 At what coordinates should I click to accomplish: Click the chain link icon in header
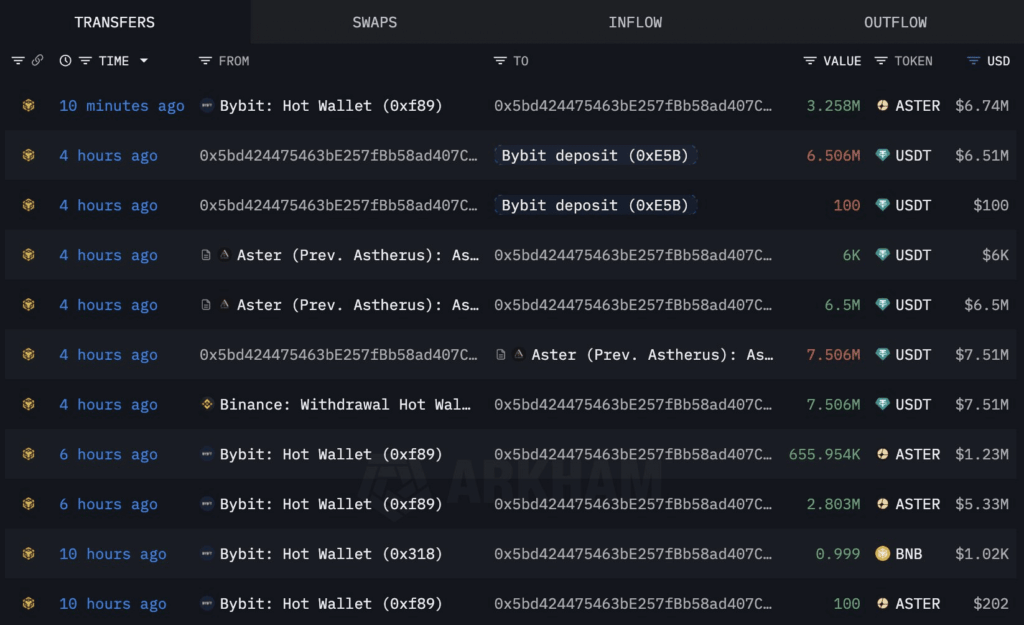coord(38,61)
